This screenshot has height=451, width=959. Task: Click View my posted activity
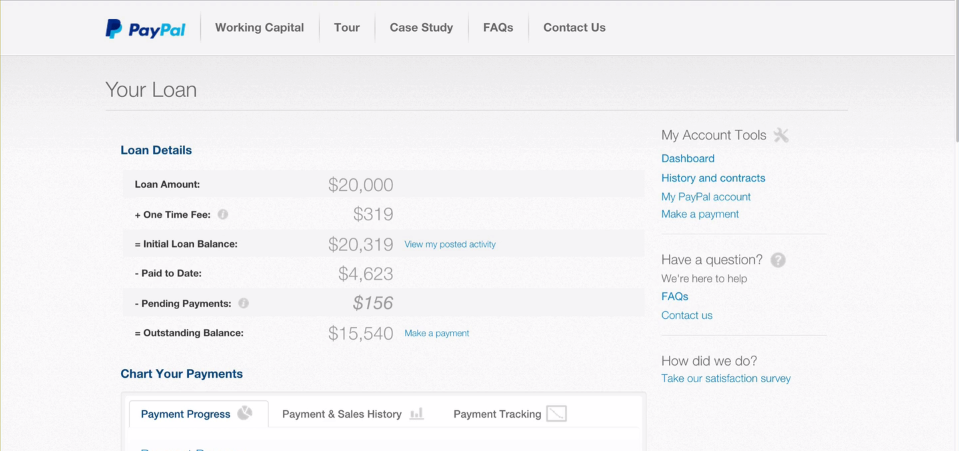pos(450,244)
